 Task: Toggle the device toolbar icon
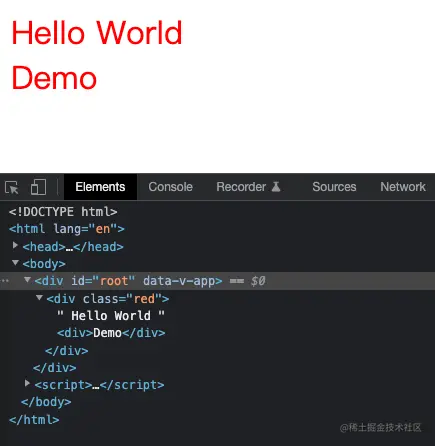click(38, 187)
